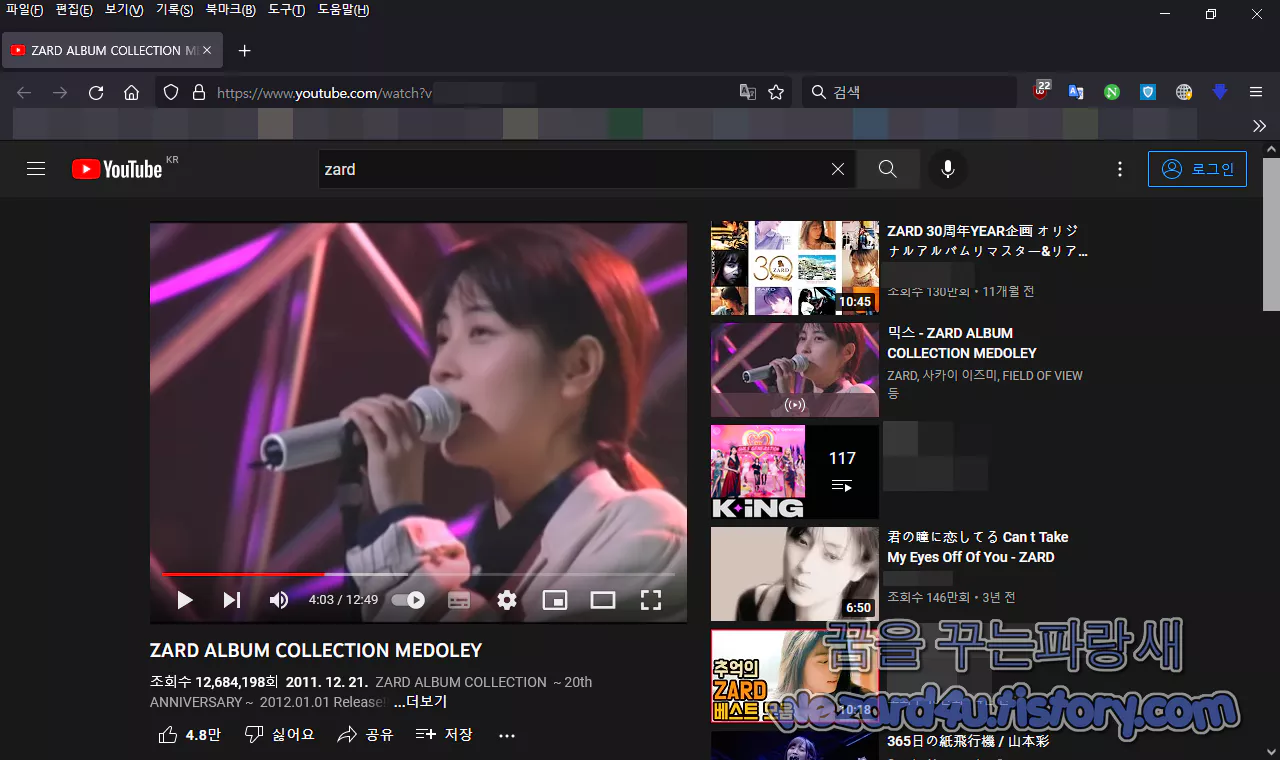This screenshot has height=760, width=1280.
Task: Enter fullscreen mode in player
Action: click(651, 600)
